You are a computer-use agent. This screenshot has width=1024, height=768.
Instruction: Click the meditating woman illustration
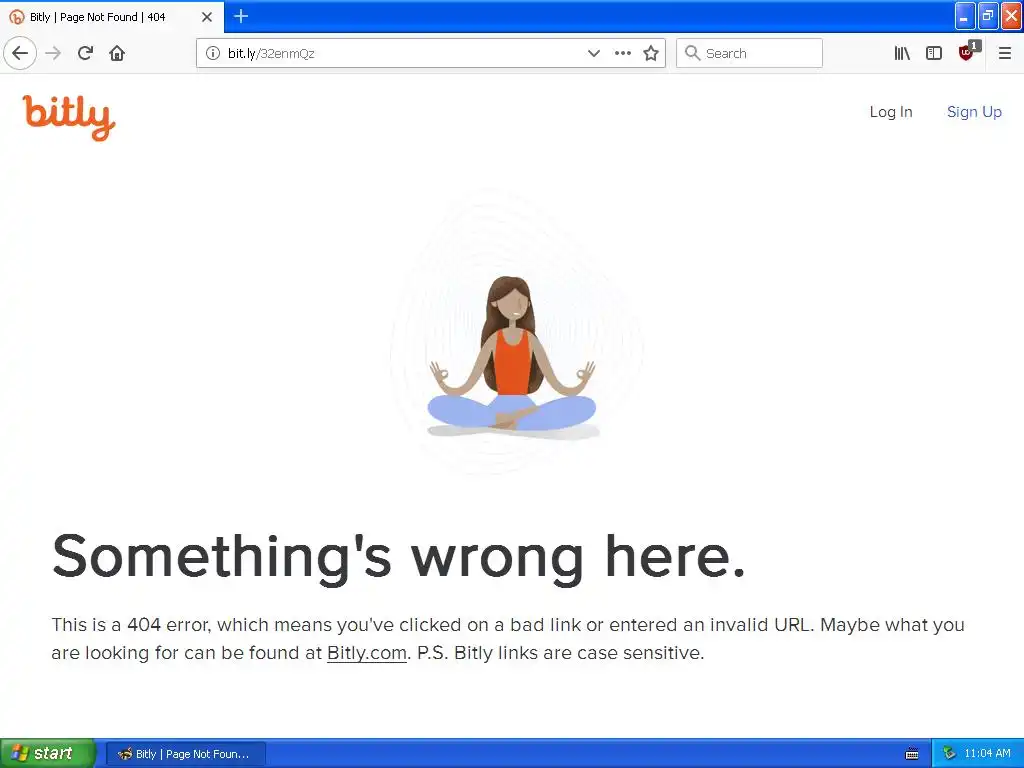(x=513, y=356)
